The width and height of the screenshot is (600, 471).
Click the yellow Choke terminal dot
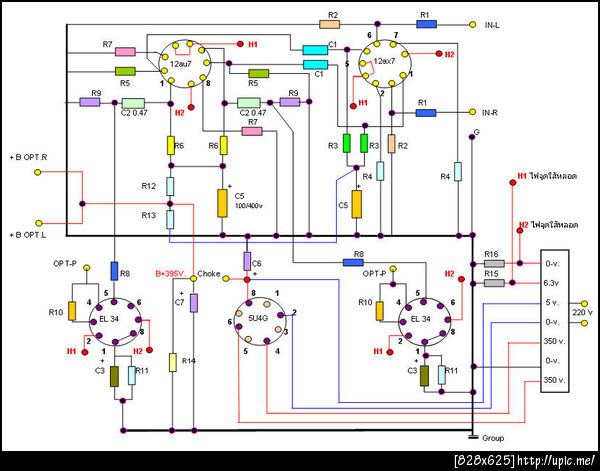click(x=226, y=279)
